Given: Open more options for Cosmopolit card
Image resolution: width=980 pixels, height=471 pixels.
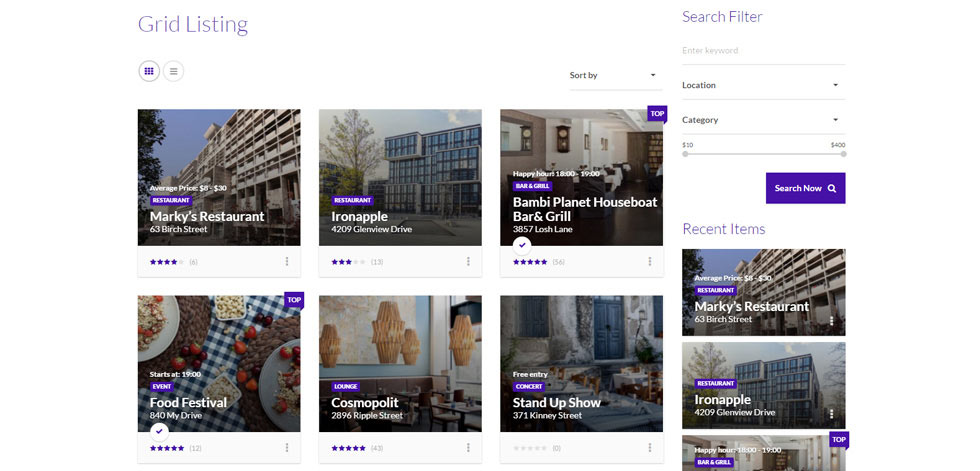Looking at the screenshot, I should coord(468,448).
